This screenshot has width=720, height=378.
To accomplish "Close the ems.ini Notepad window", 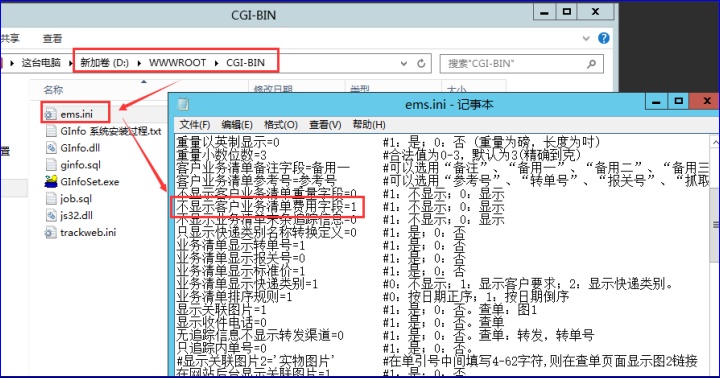I will tap(706, 102).
